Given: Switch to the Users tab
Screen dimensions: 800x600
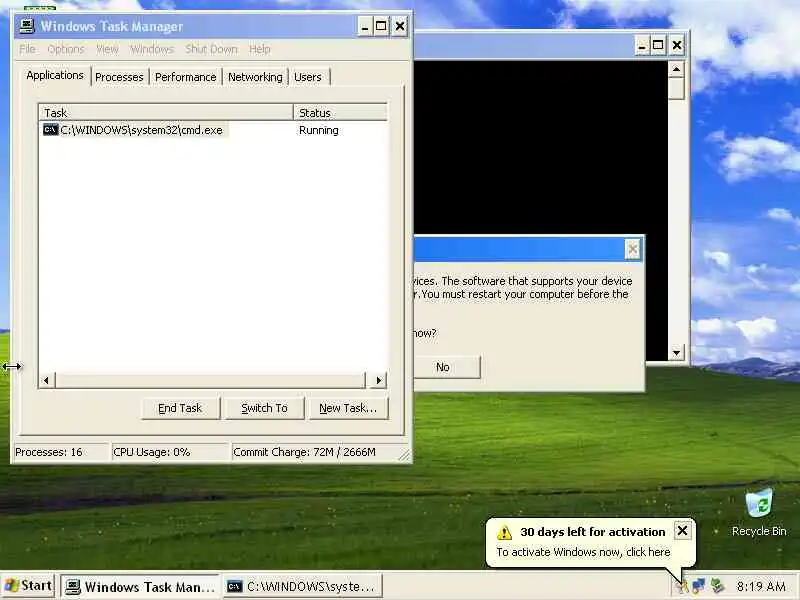Looking at the screenshot, I should [x=308, y=77].
